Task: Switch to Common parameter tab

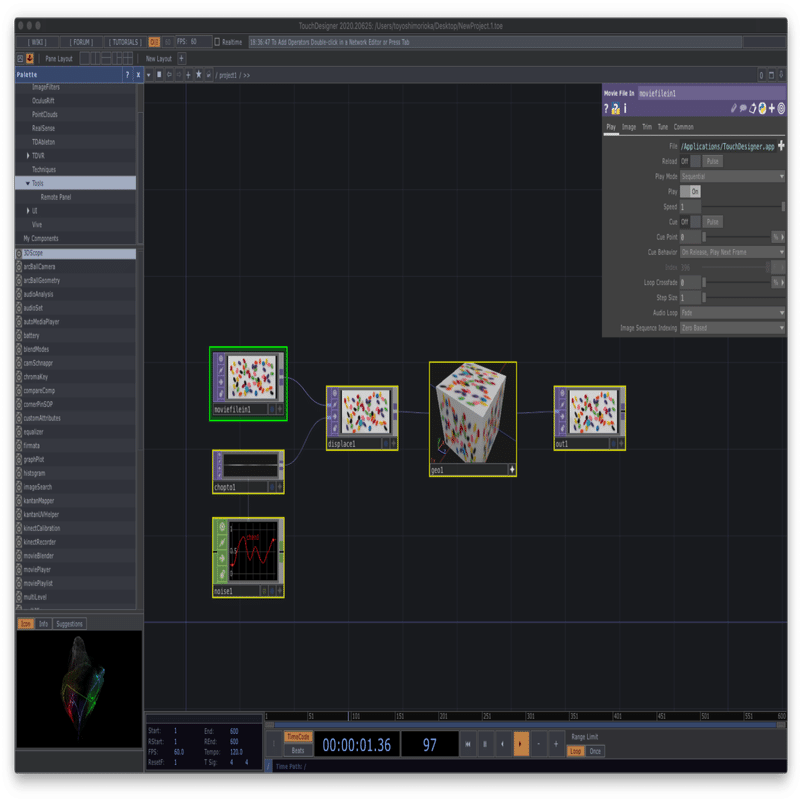Action: pos(684,127)
